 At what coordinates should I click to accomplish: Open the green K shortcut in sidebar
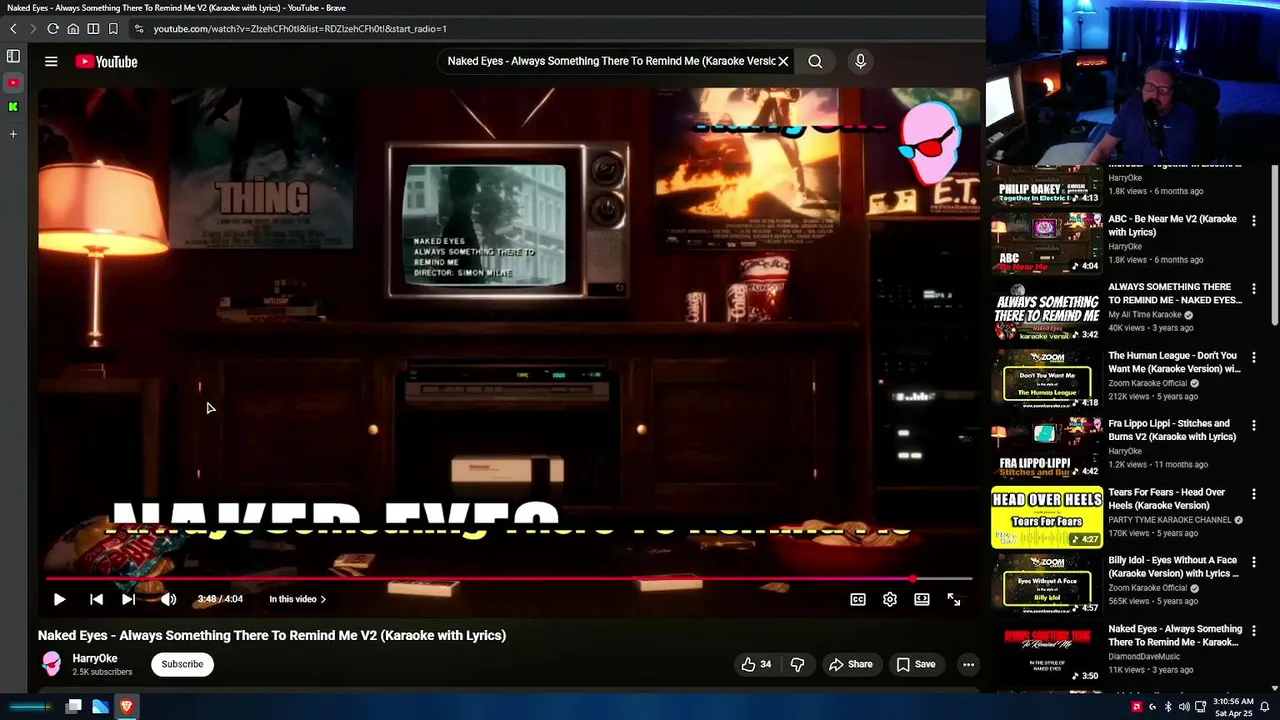click(13, 106)
